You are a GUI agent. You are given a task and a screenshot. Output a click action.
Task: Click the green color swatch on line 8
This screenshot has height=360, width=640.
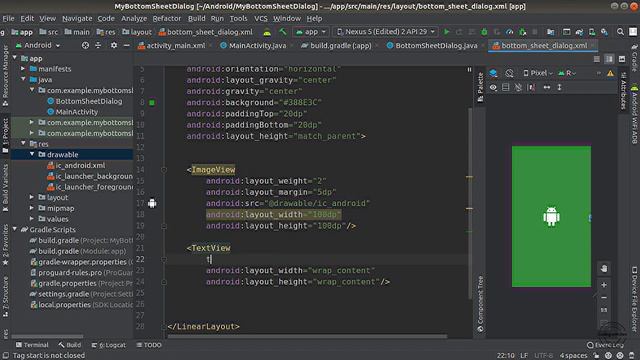click(x=152, y=102)
